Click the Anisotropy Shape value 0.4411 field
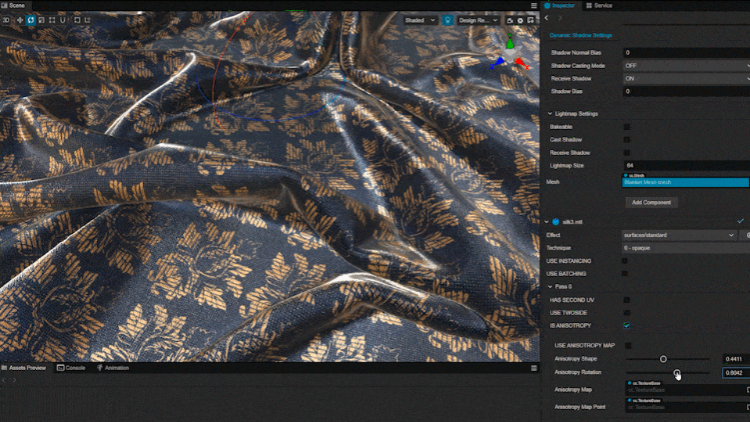The width and height of the screenshot is (750, 422). (x=736, y=359)
